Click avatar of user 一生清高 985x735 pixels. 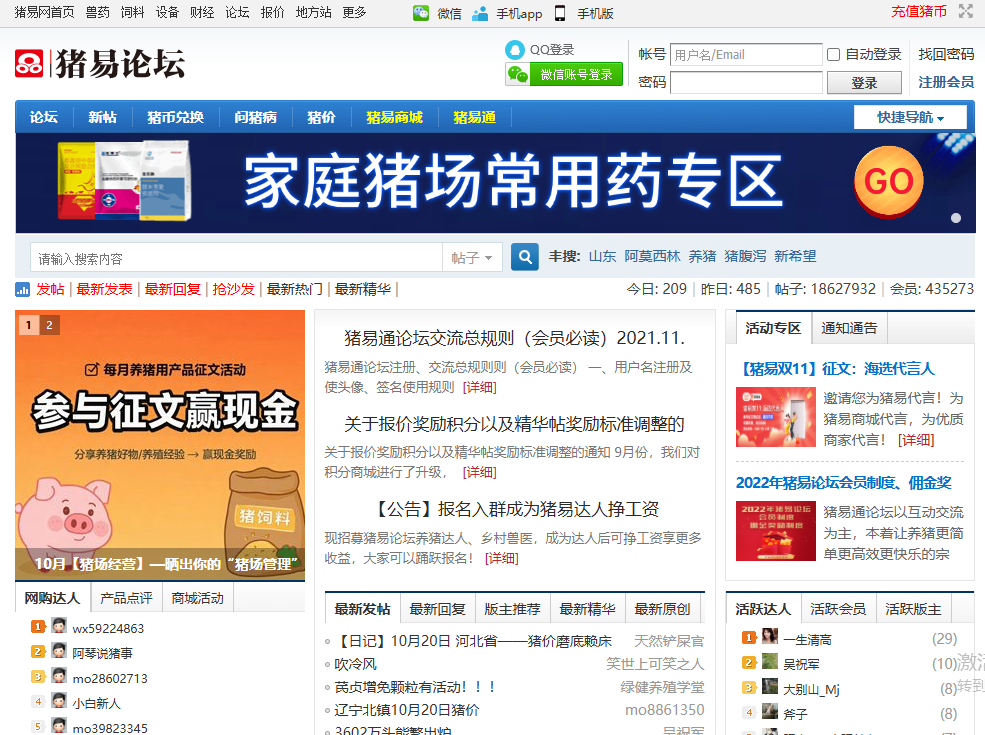tap(770, 637)
